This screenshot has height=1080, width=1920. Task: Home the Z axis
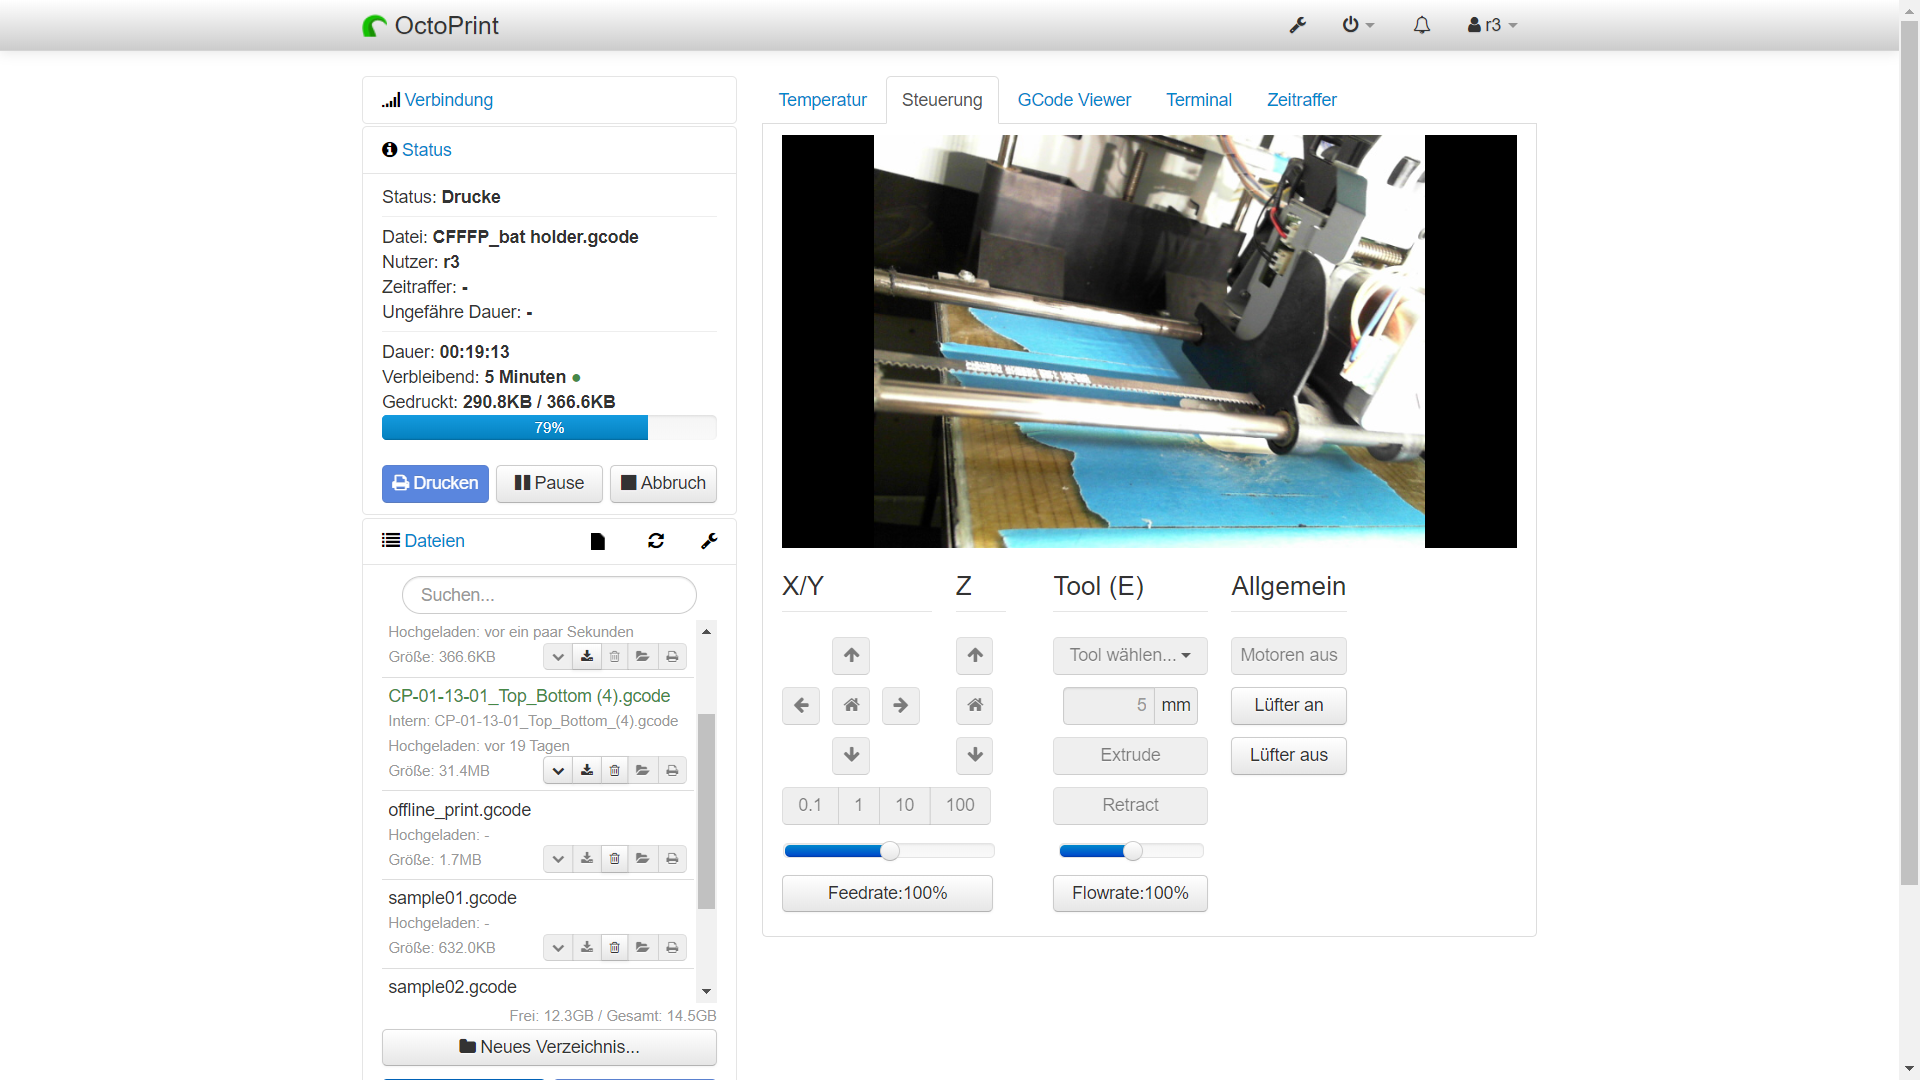(x=974, y=706)
